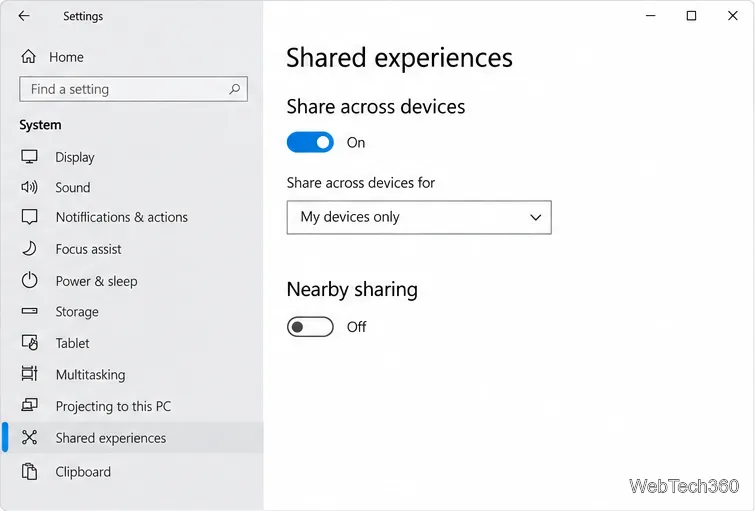Focus the Find a setting field
The height and width of the screenshot is (511, 755).
pos(133,89)
